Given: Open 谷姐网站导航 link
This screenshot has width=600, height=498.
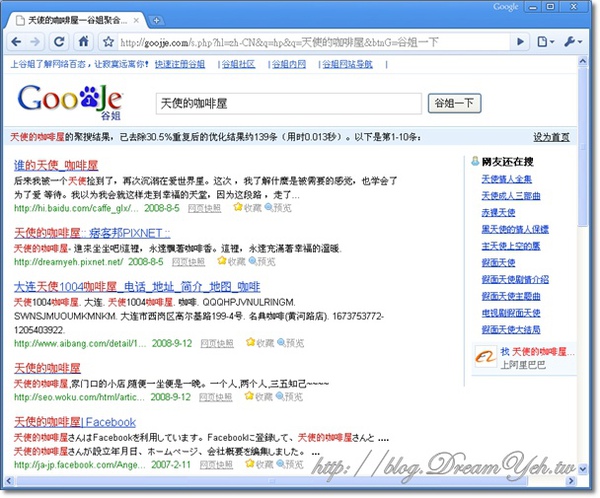Looking at the screenshot, I should click(347, 64).
